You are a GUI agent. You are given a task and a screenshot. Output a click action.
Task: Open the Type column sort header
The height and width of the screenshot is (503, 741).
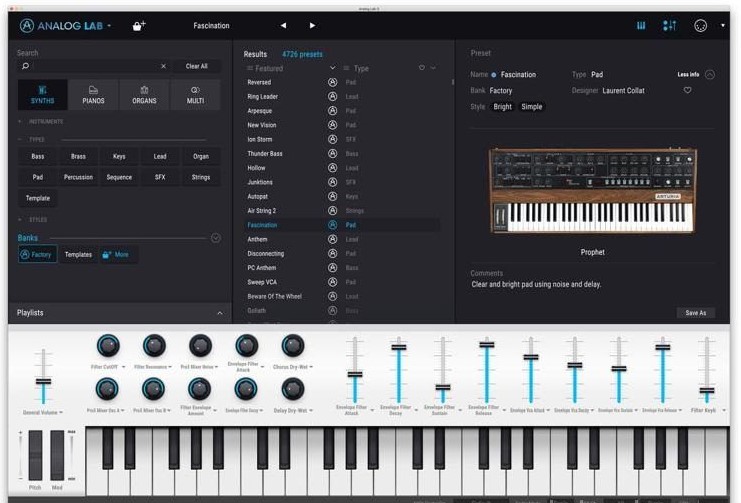coord(361,68)
